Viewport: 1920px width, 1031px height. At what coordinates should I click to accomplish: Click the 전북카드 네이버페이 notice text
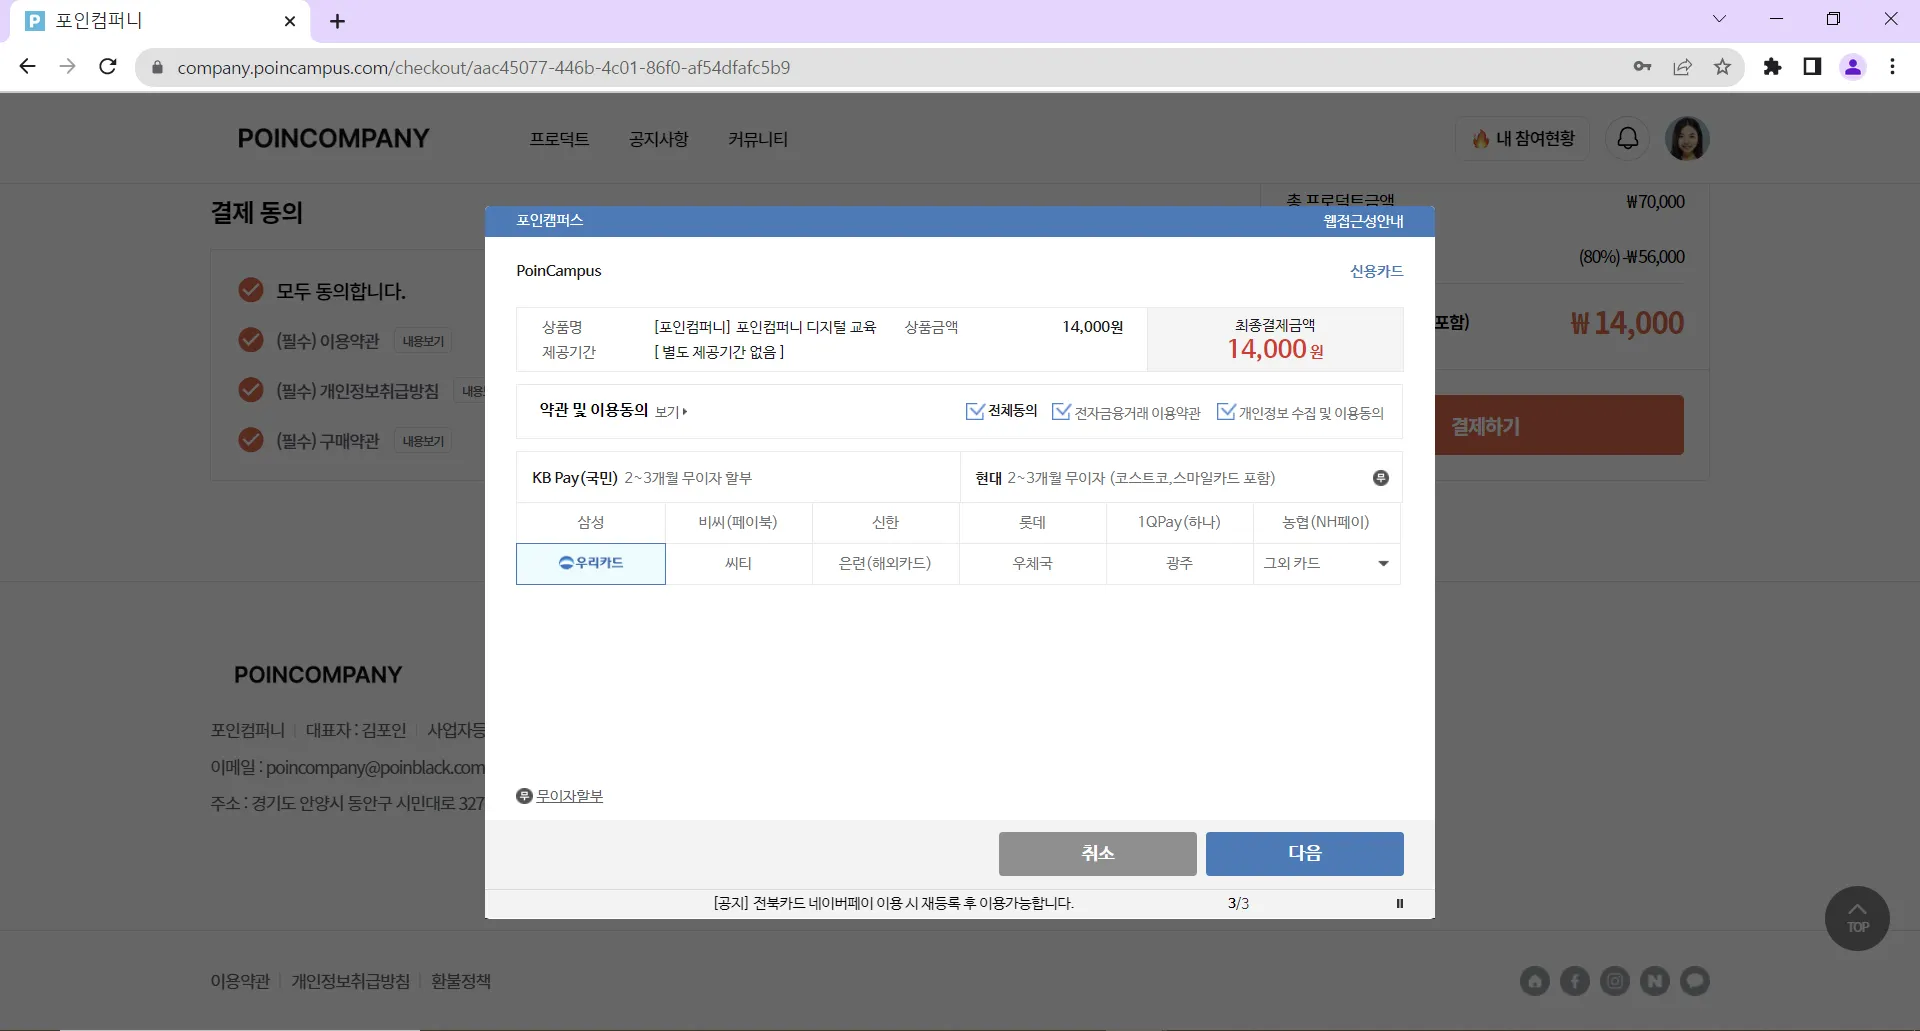tap(893, 903)
